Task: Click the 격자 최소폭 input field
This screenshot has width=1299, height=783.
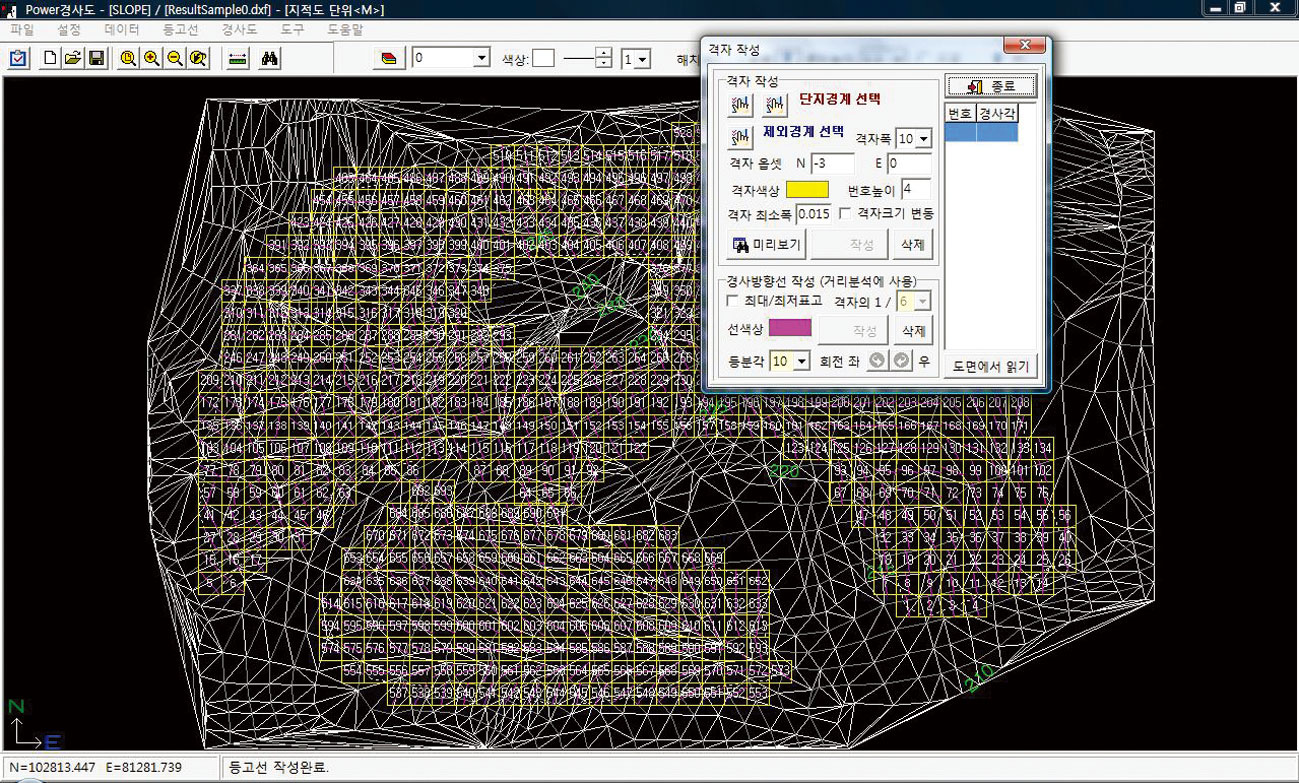Action: point(813,214)
